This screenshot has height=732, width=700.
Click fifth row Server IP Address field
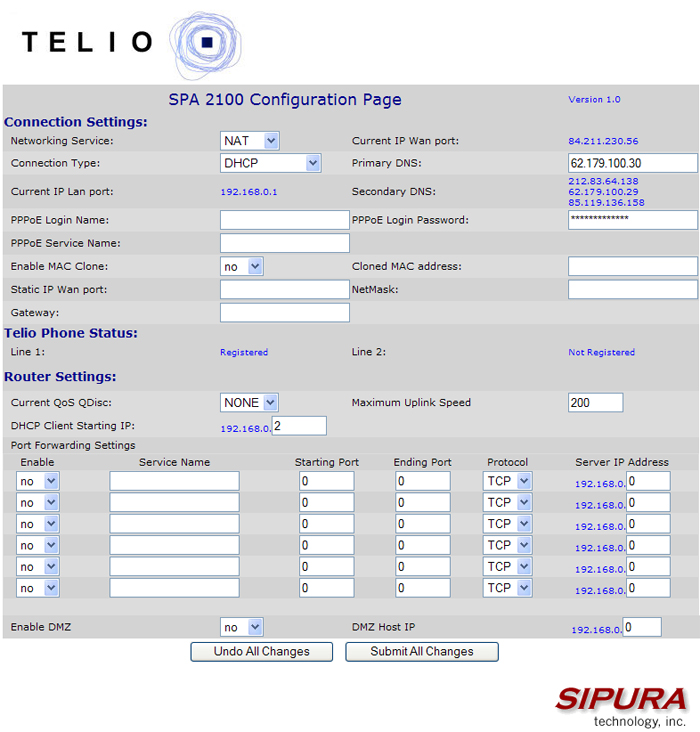click(649, 567)
